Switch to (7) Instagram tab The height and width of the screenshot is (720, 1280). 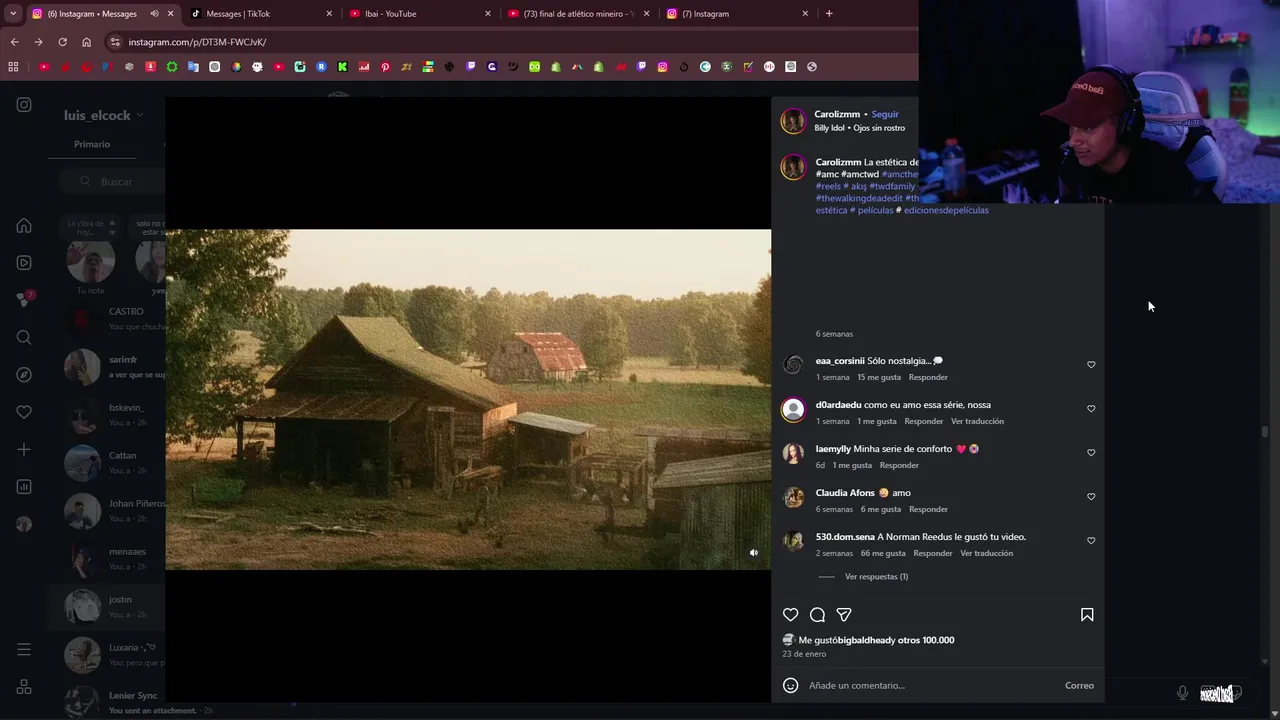click(738, 13)
